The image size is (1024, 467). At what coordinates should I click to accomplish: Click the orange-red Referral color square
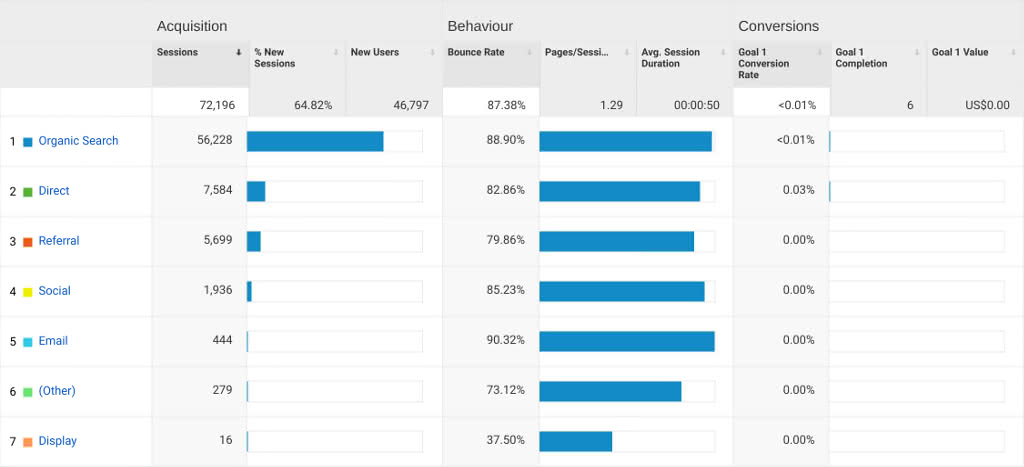[28, 242]
